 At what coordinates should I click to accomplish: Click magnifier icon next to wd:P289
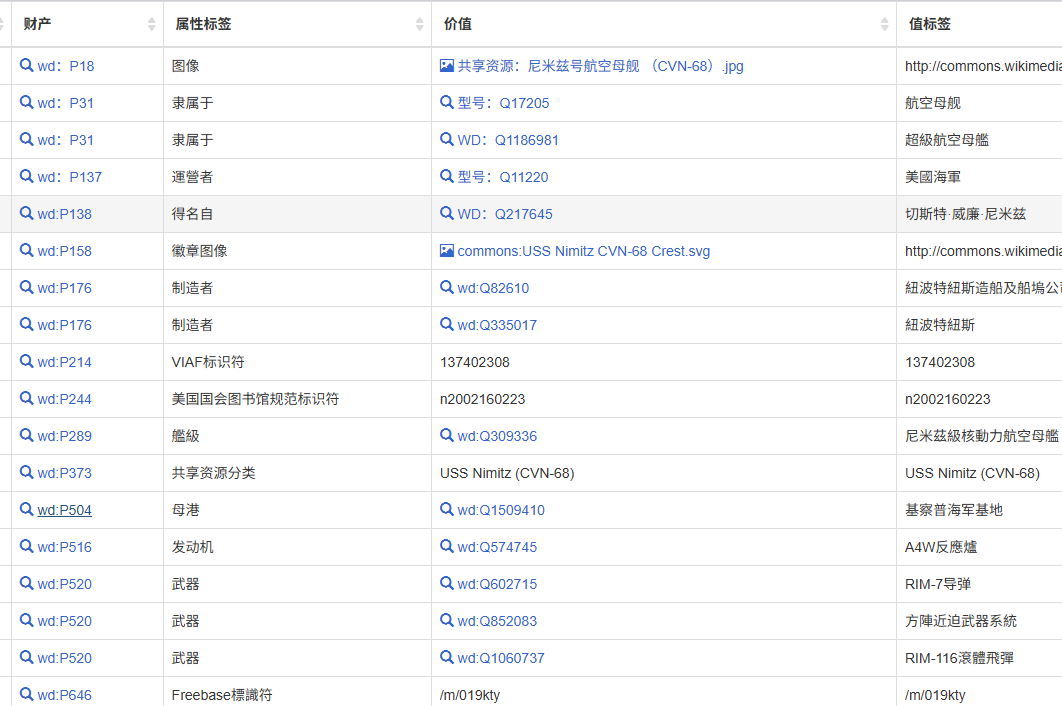click(x=26, y=435)
